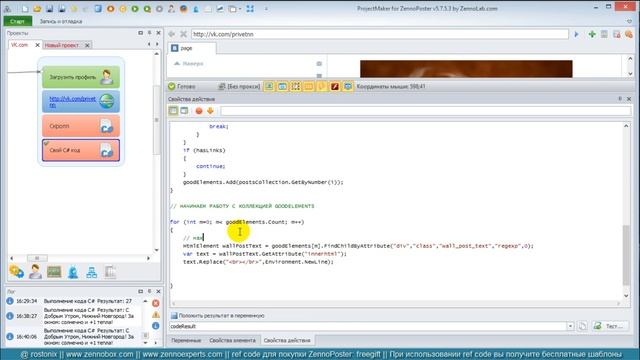Click the browser stop X icon

click(x=184, y=34)
